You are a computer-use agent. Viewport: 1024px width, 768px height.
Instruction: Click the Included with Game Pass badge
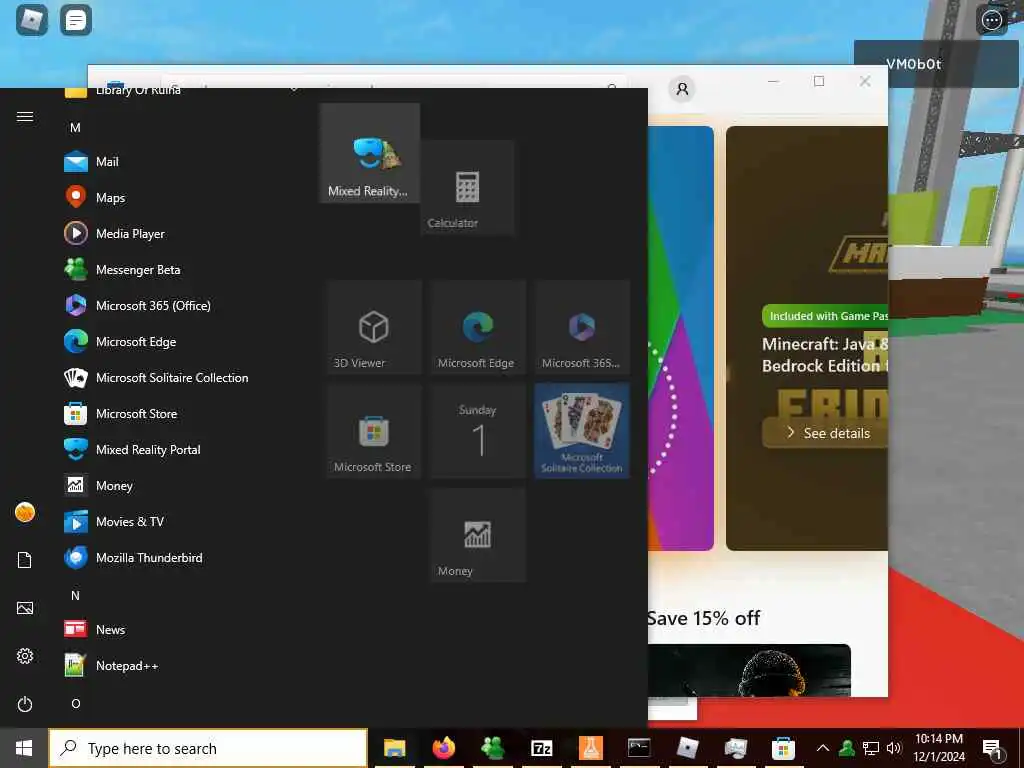tap(825, 316)
